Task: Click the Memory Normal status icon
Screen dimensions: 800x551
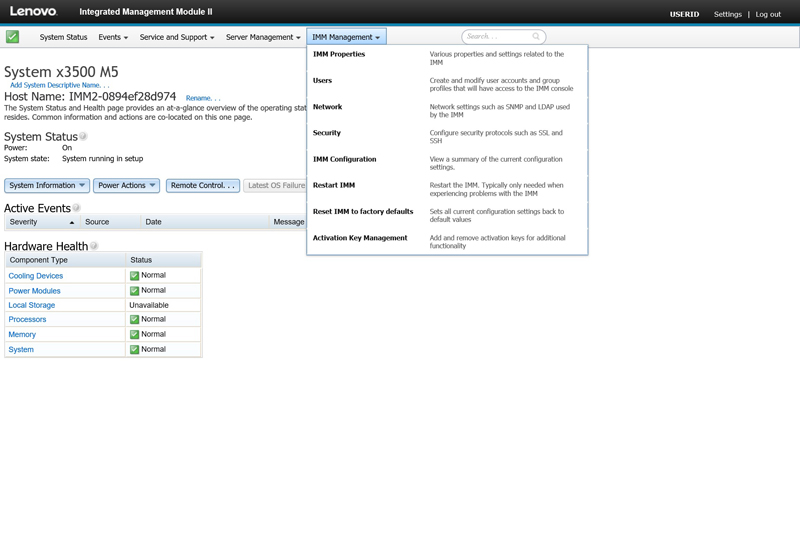Action: (x=134, y=335)
